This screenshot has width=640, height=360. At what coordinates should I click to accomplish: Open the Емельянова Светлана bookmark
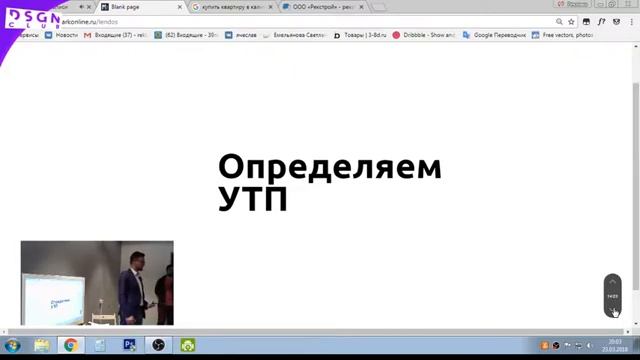tap(294, 36)
